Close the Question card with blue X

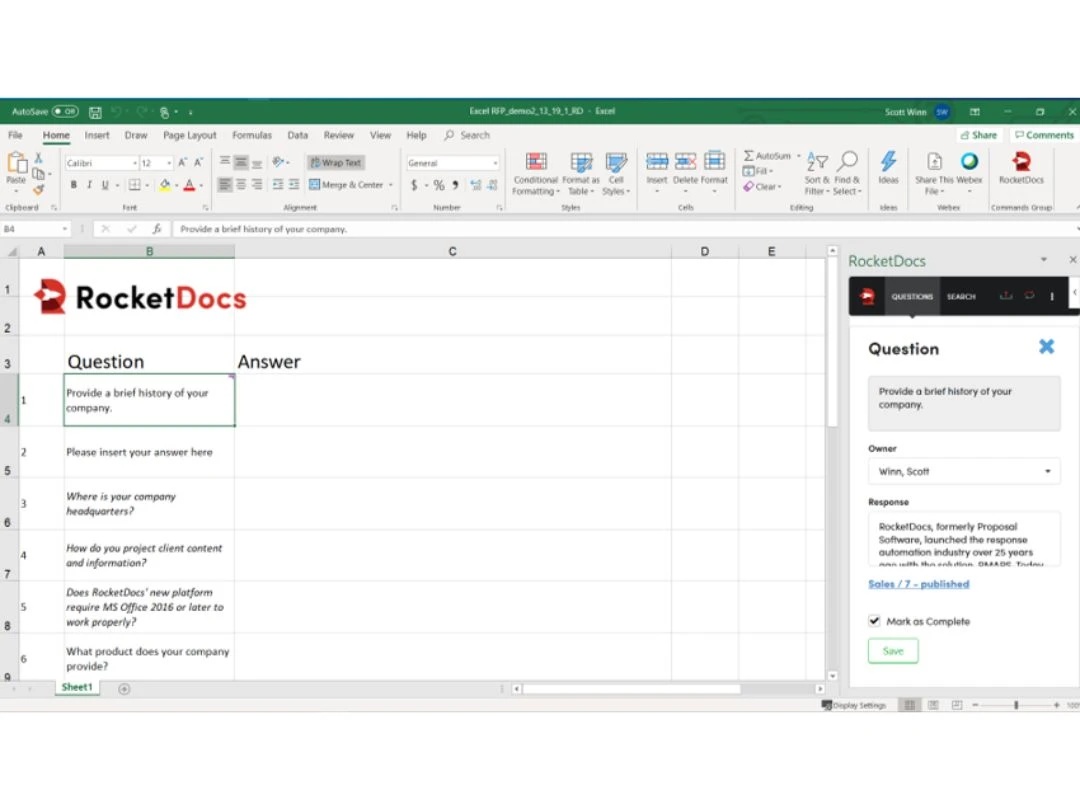[1046, 346]
